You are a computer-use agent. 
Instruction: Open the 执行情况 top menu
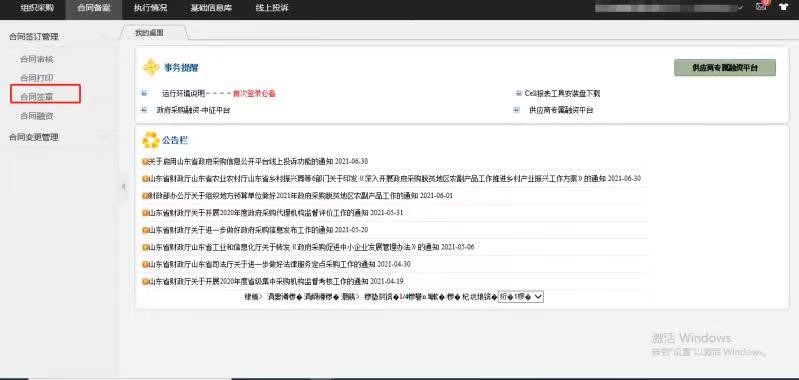click(x=150, y=8)
